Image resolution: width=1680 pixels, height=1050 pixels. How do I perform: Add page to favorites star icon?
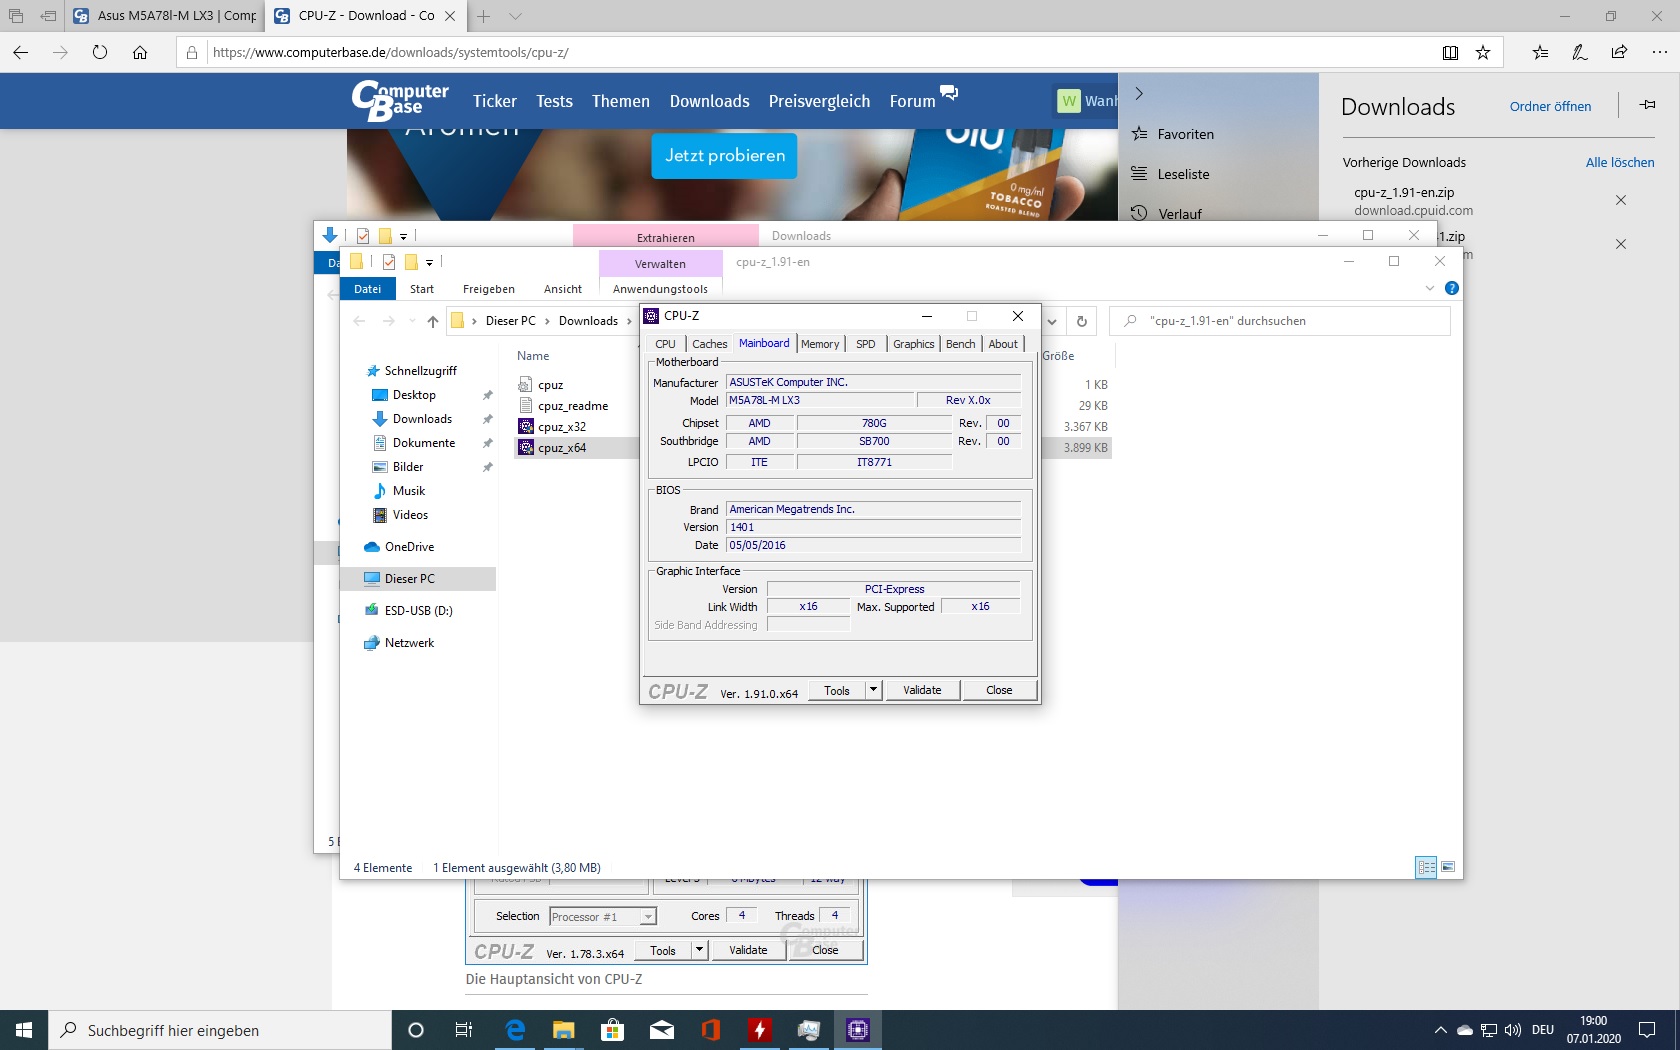[x=1483, y=52]
